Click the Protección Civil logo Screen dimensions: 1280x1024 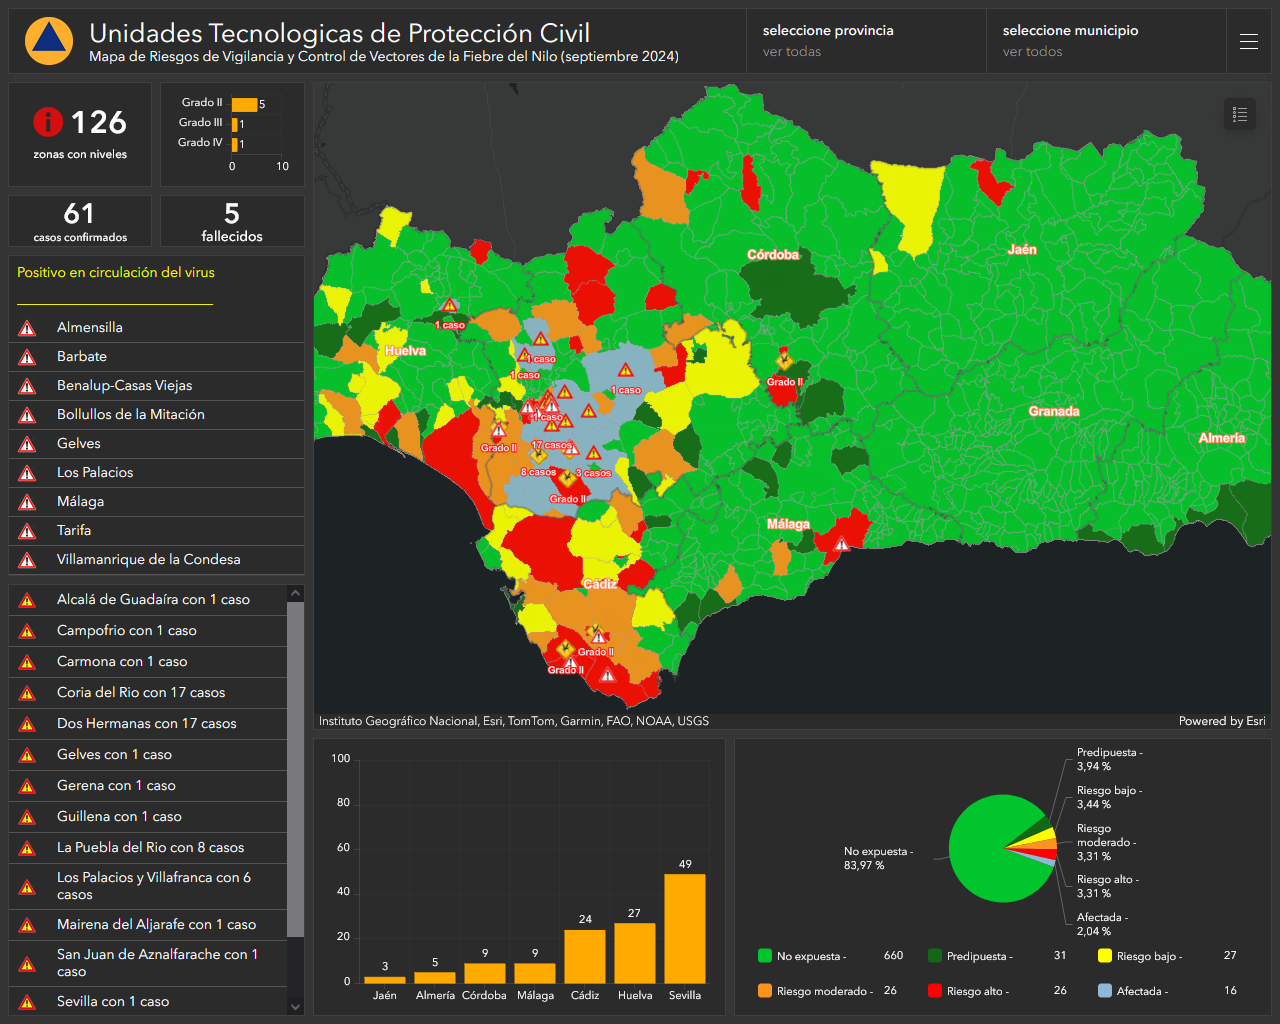49,41
